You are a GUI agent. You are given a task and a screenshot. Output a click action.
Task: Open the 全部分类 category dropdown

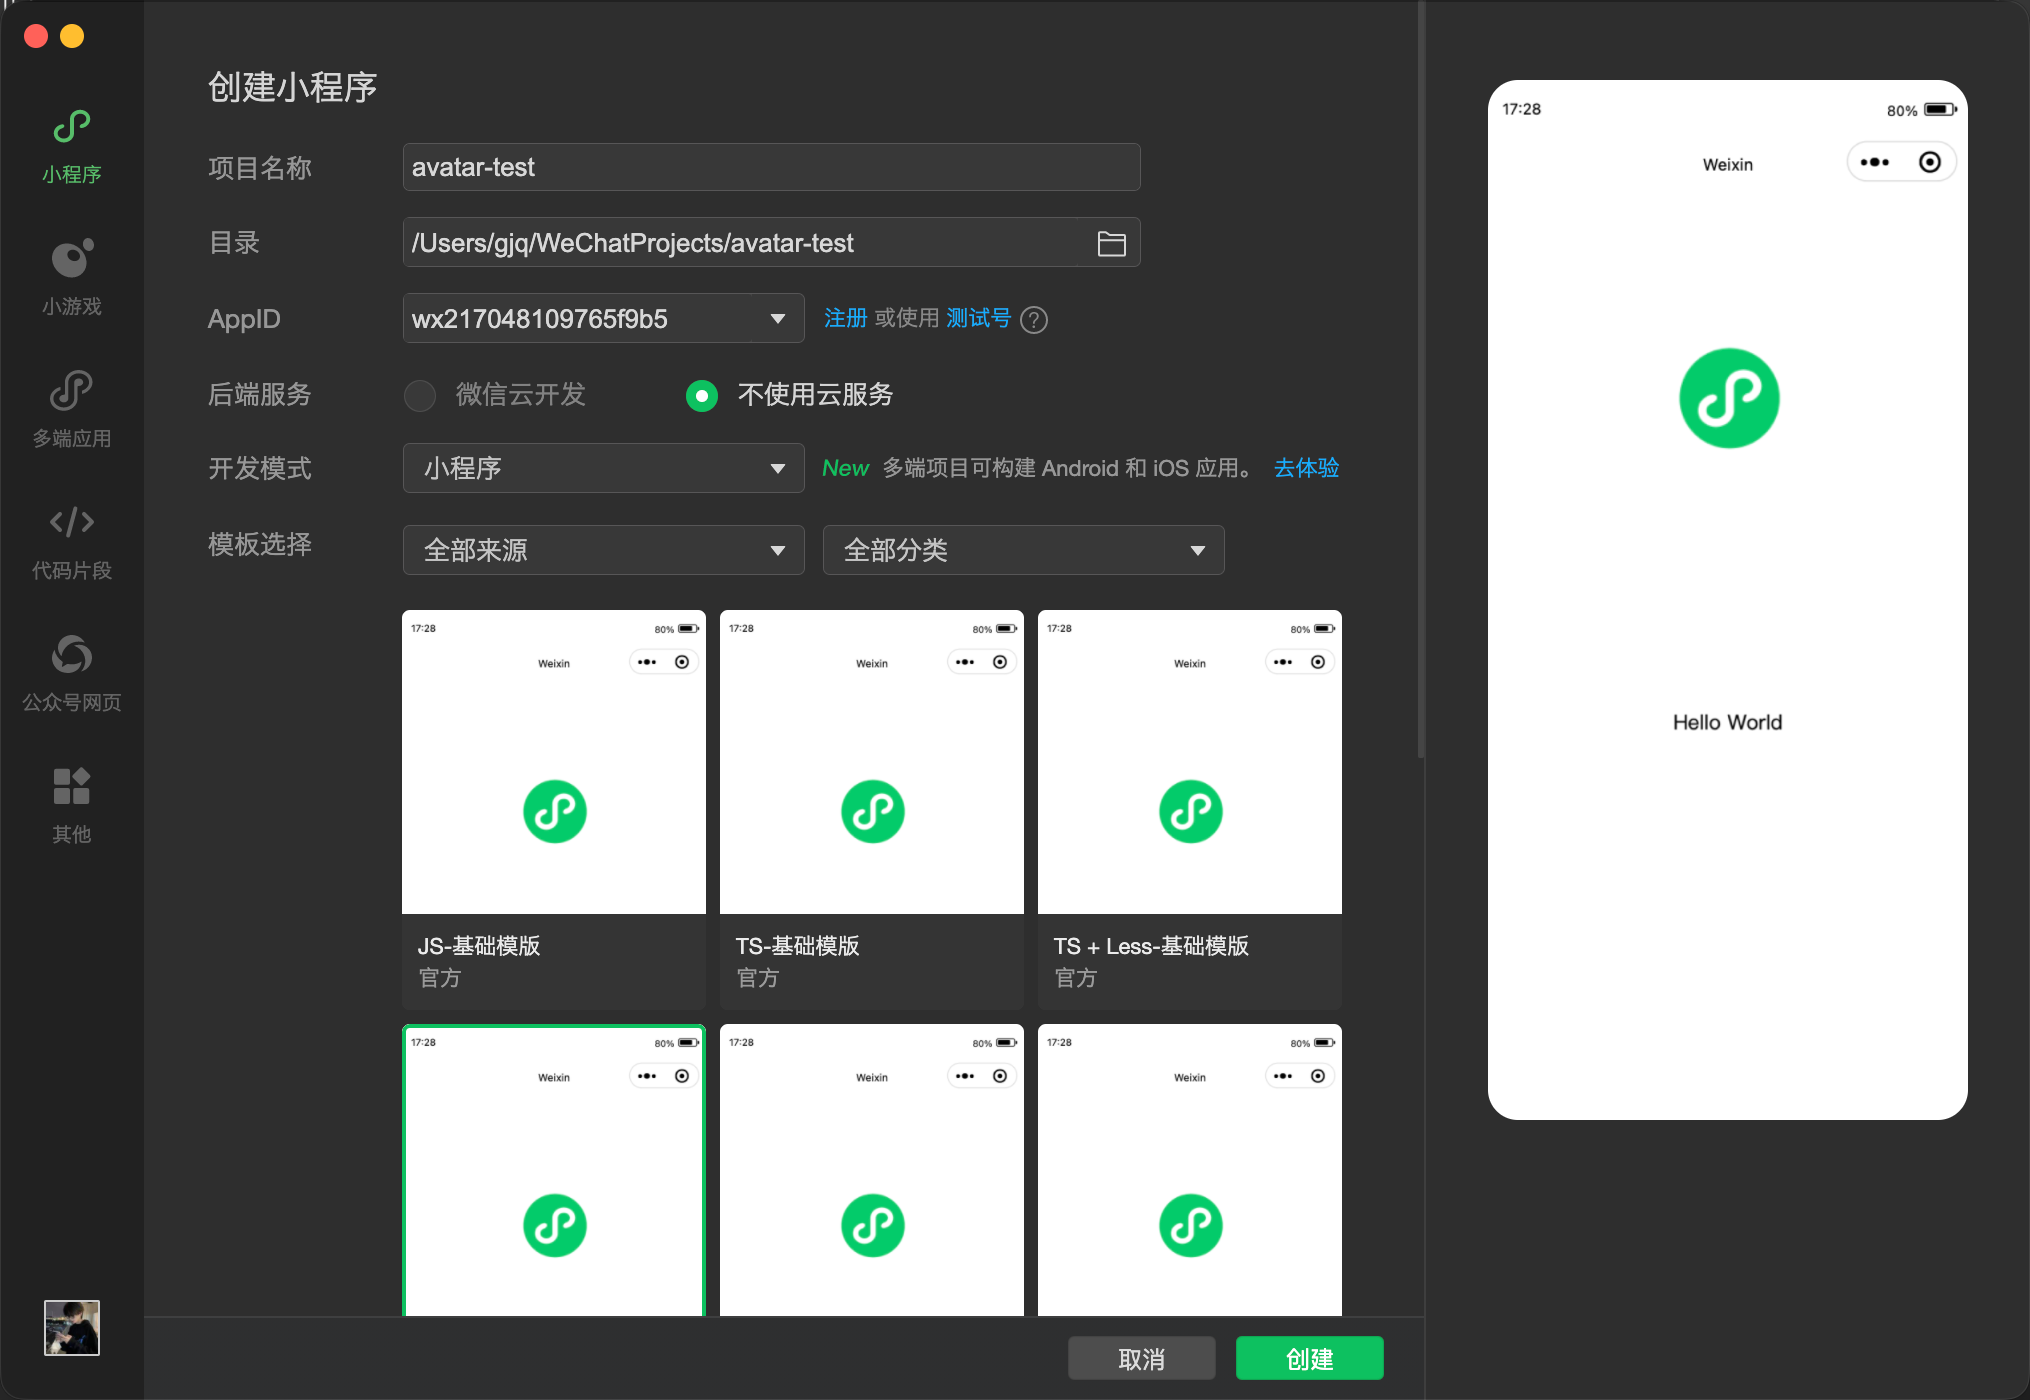point(1023,550)
